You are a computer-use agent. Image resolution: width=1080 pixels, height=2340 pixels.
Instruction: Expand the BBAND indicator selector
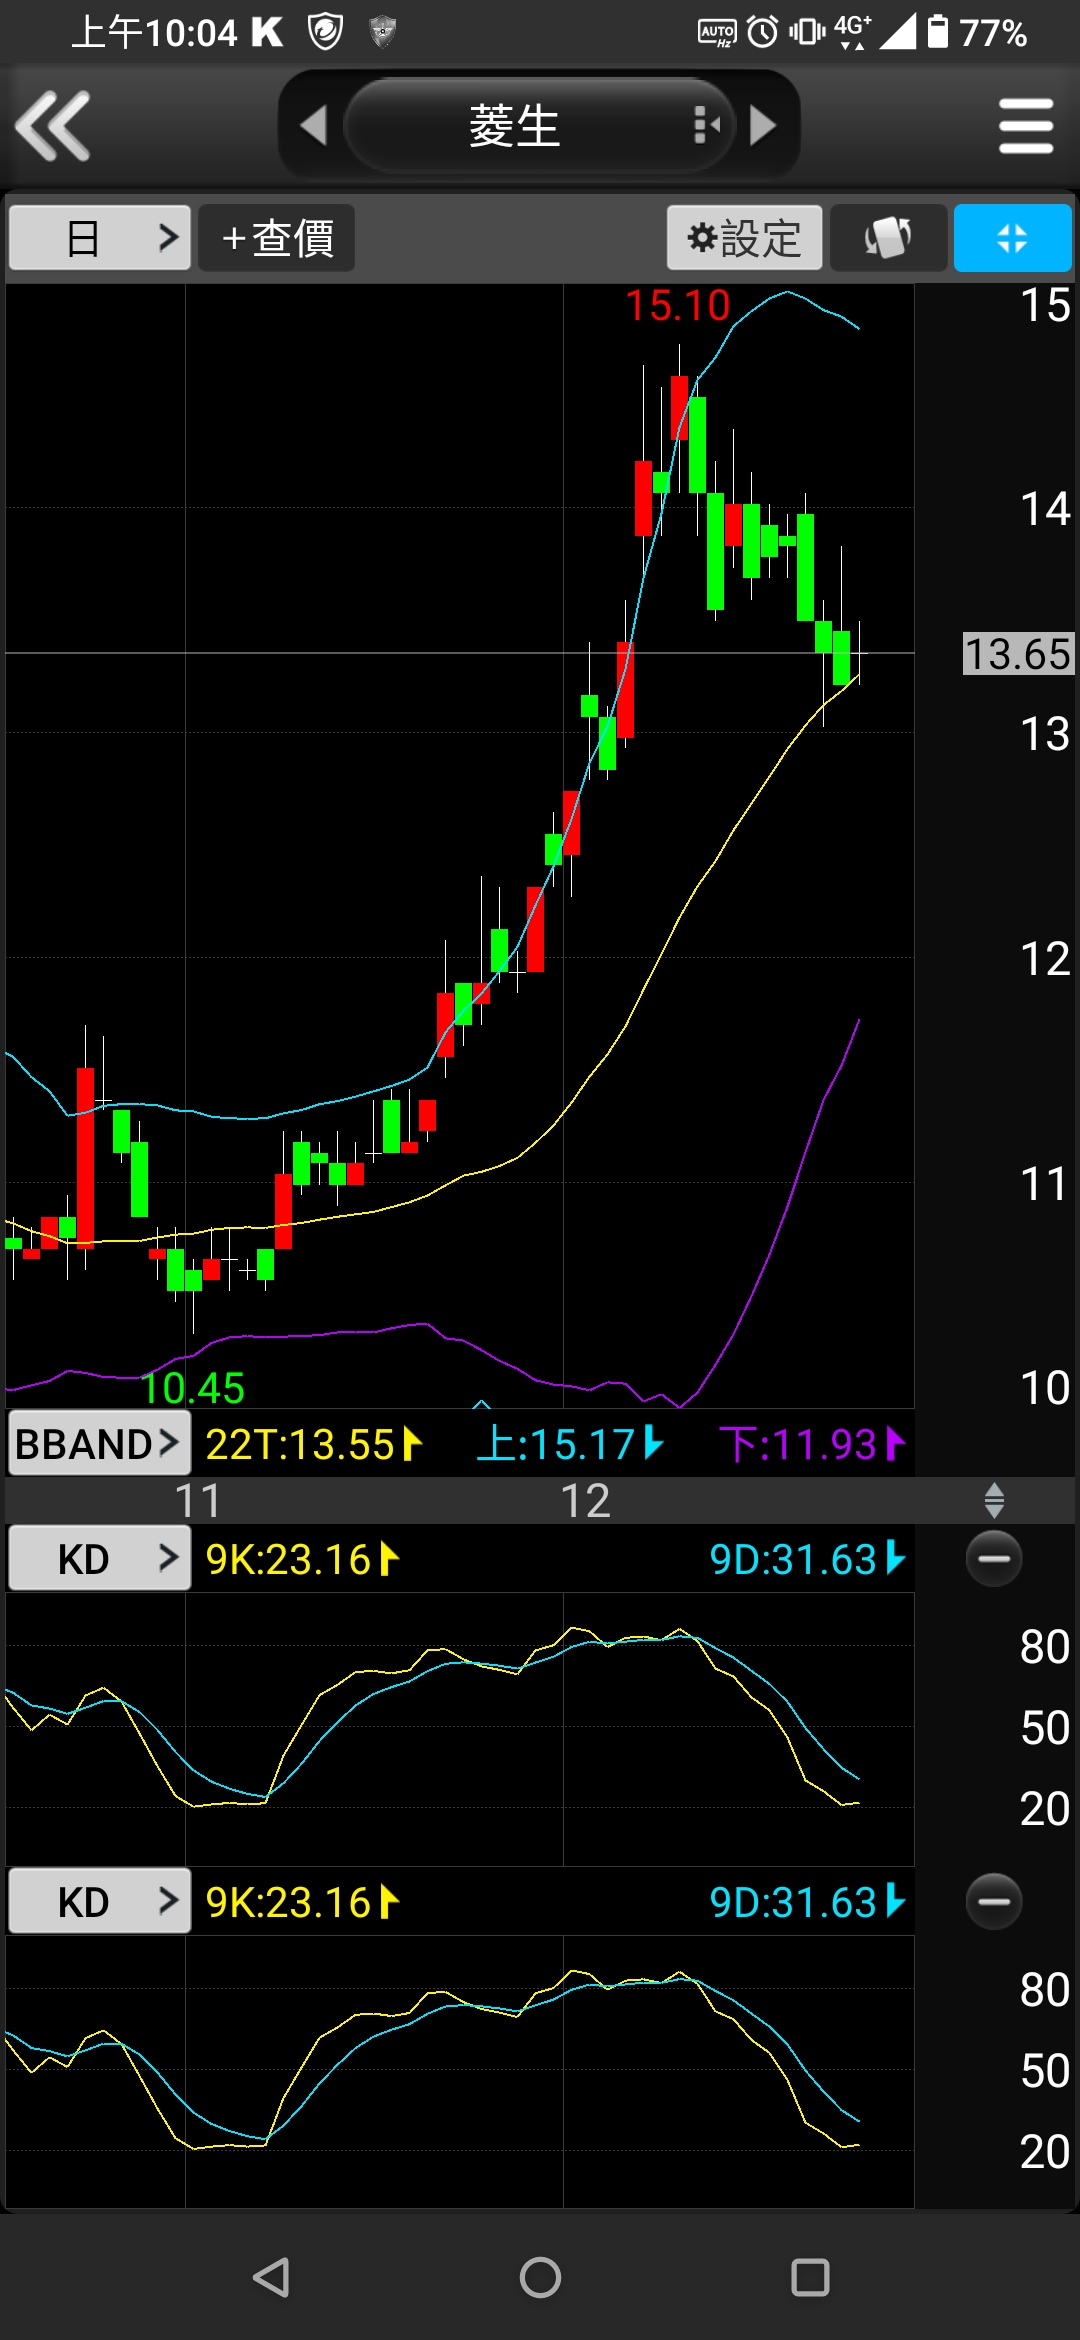(x=98, y=1444)
